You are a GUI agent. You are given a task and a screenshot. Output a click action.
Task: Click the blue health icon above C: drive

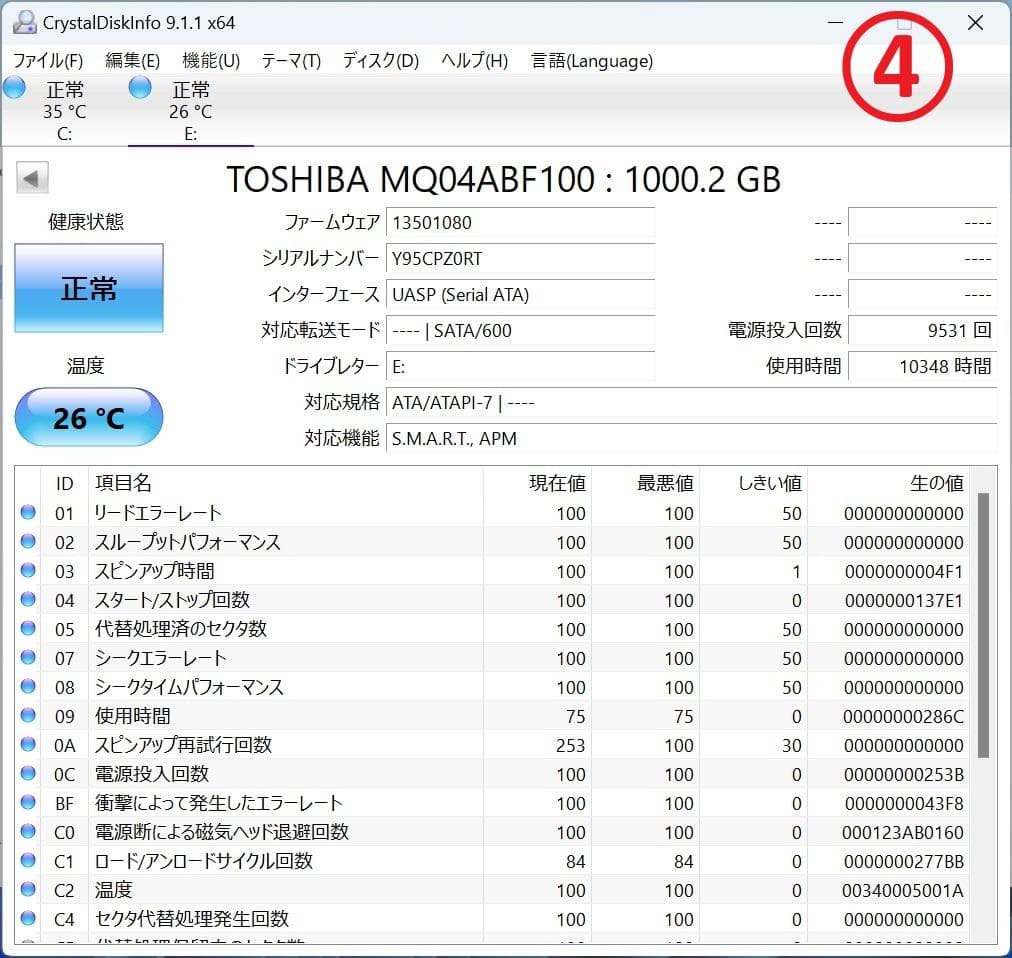click(x=14, y=88)
